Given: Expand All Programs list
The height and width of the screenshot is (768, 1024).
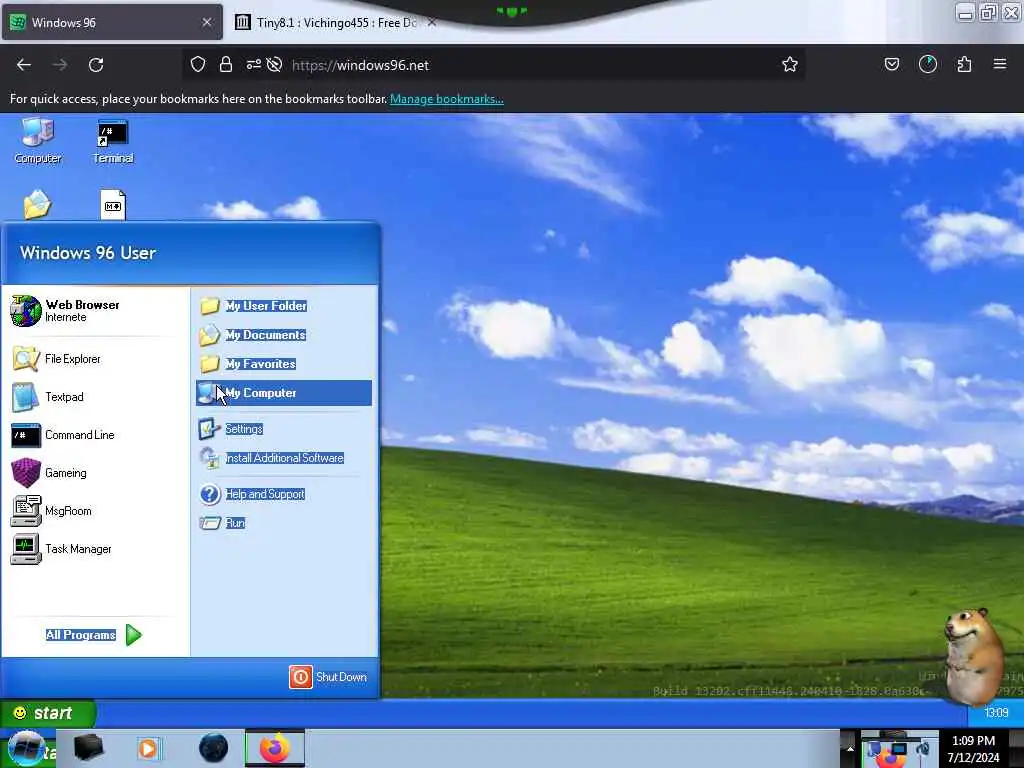Looking at the screenshot, I should click(93, 635).
